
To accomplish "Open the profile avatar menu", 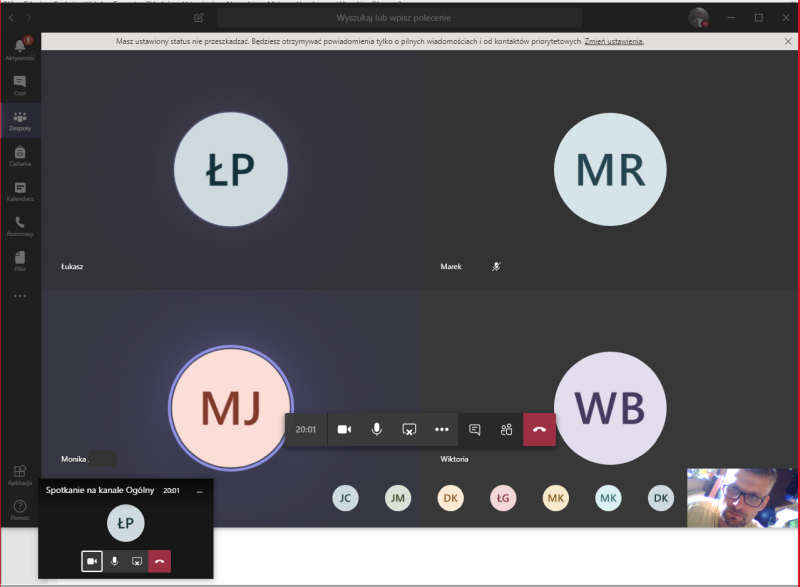I will (698, 18).
